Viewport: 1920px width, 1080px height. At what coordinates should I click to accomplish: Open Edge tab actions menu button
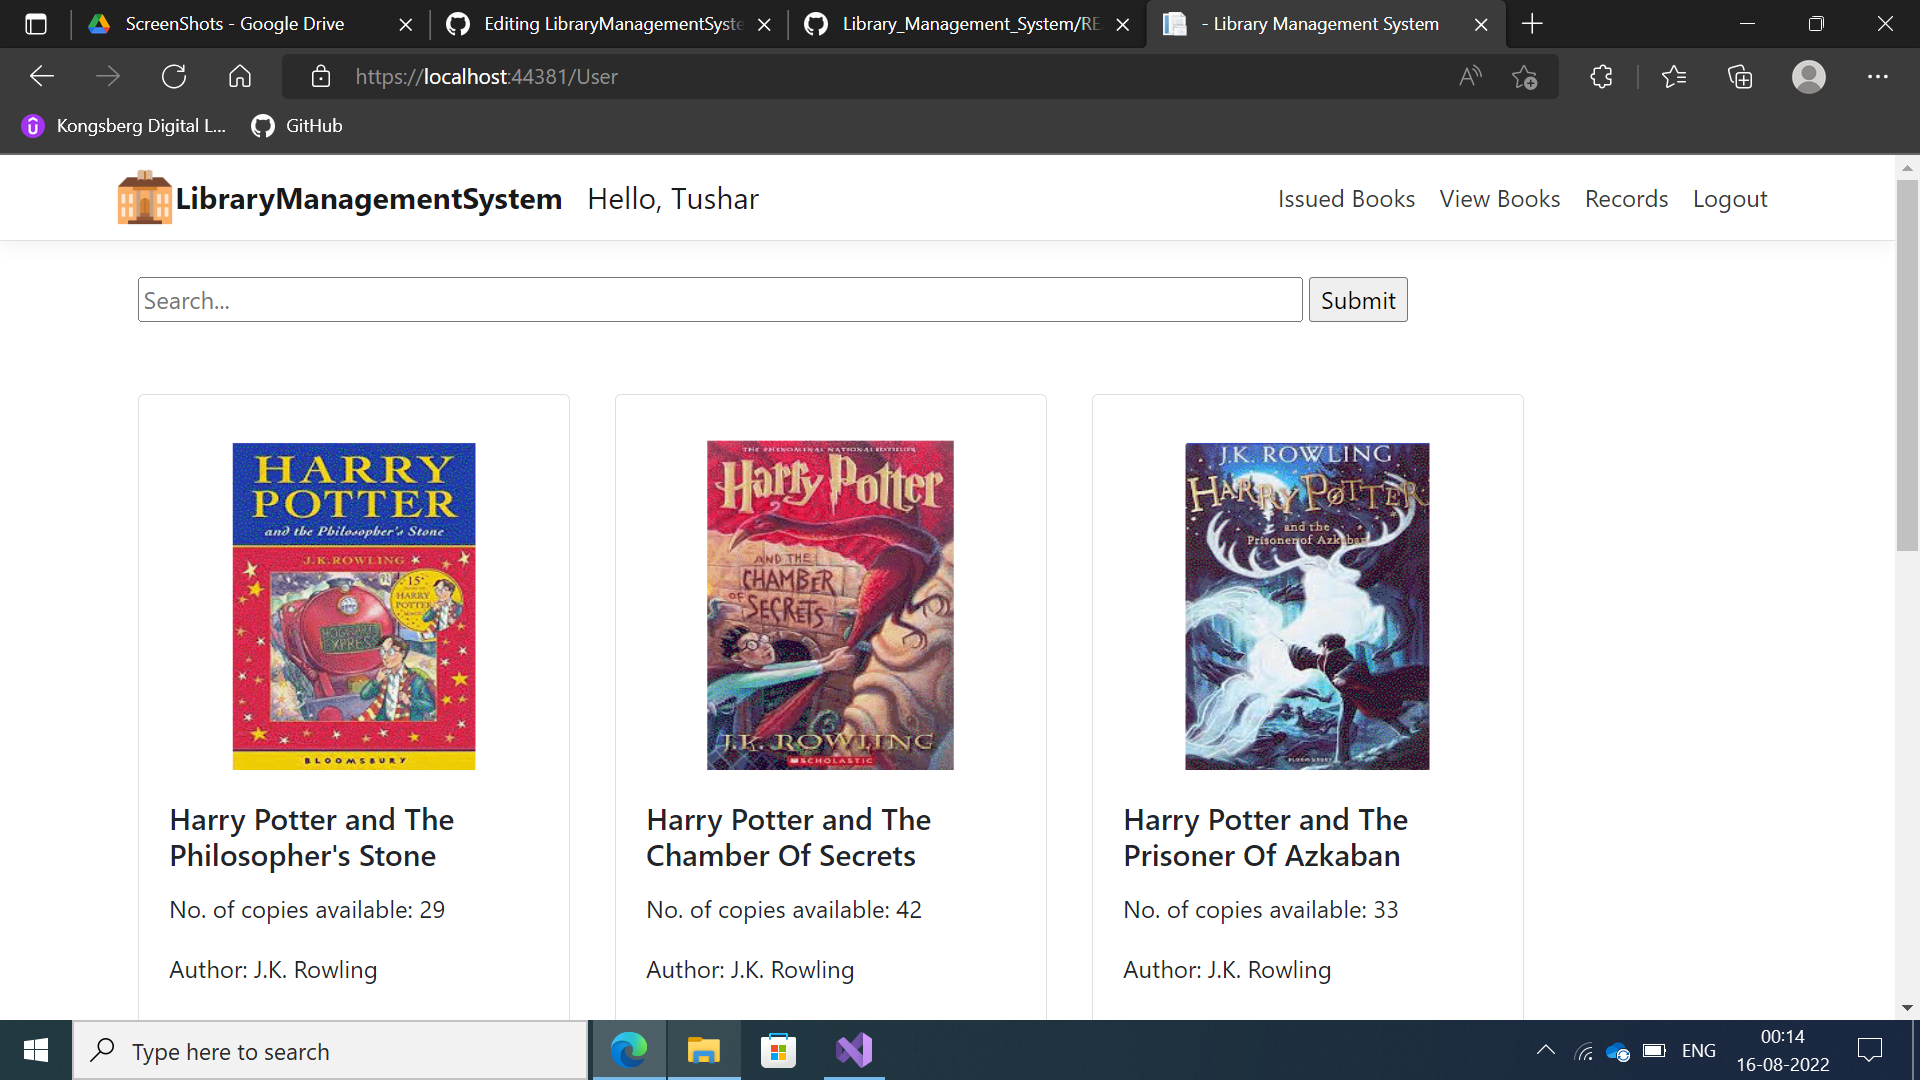point(36,24)
